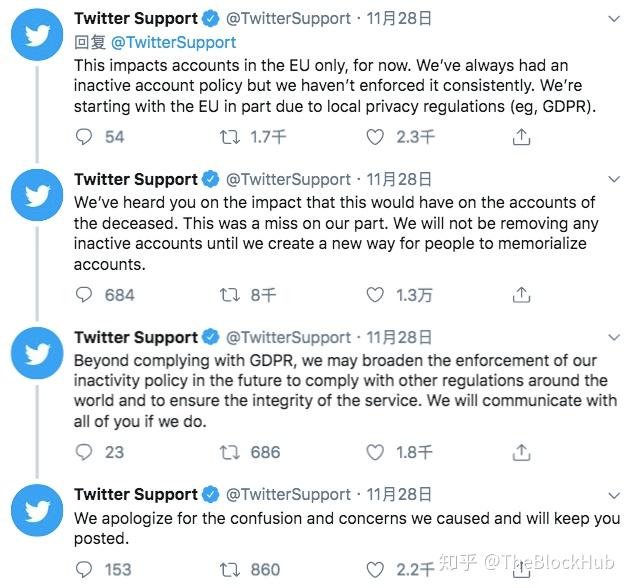
Task: Open the @TwitterSupport reply mention link
Action: [173, 42]
